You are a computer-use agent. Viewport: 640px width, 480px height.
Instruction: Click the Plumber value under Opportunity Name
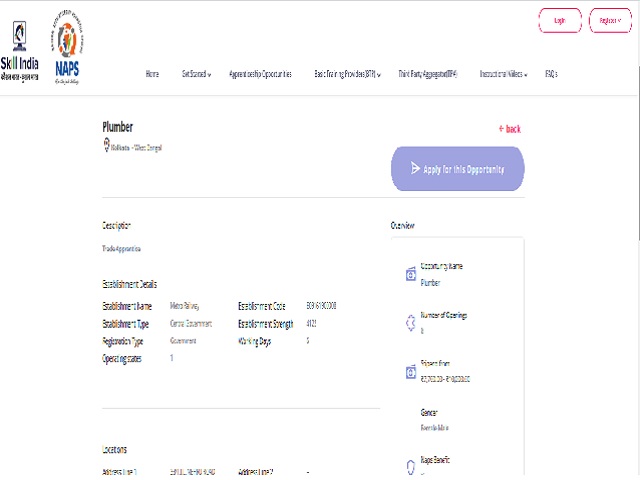(430, 282)
